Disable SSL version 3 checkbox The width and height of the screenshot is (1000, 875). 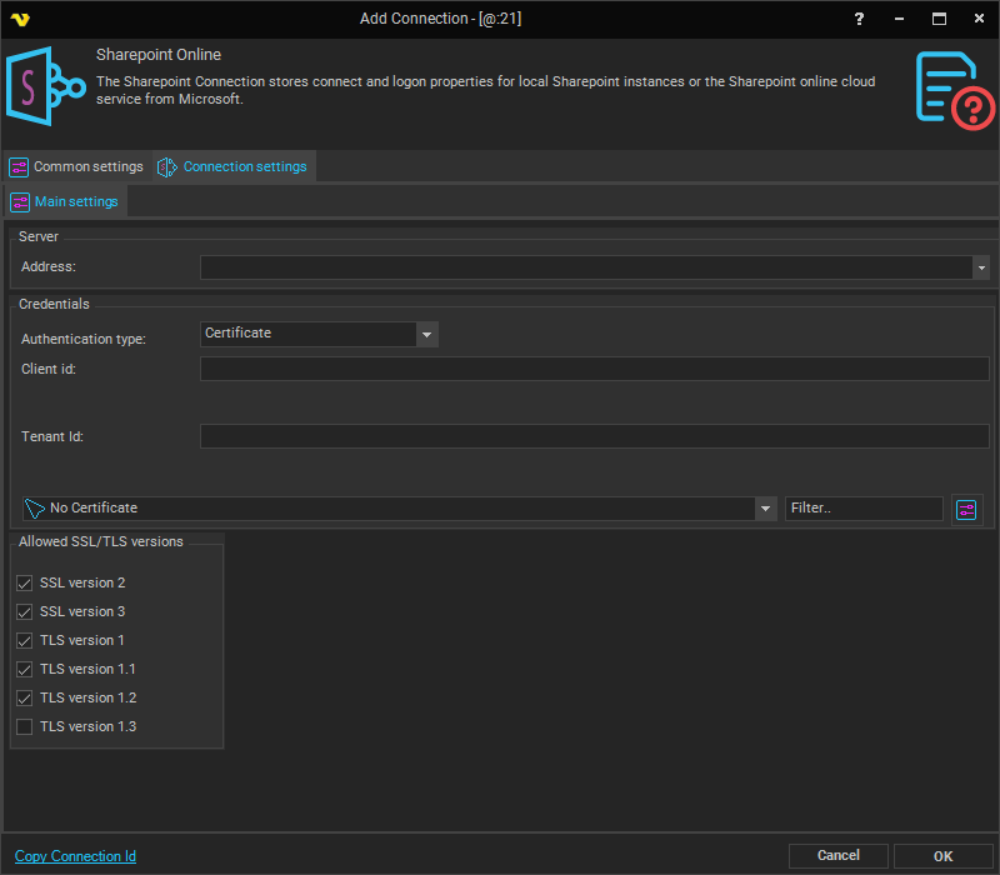coord(25,612)
